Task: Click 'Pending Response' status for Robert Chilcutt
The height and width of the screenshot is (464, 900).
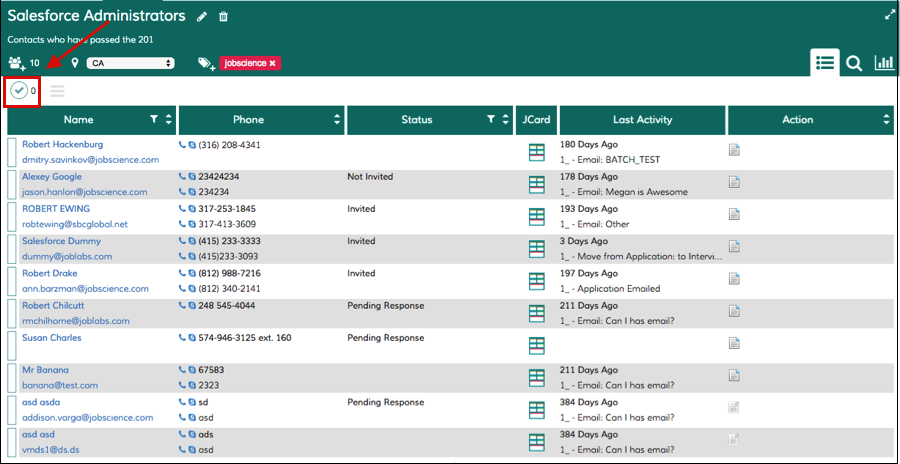Action: (386, 306)
